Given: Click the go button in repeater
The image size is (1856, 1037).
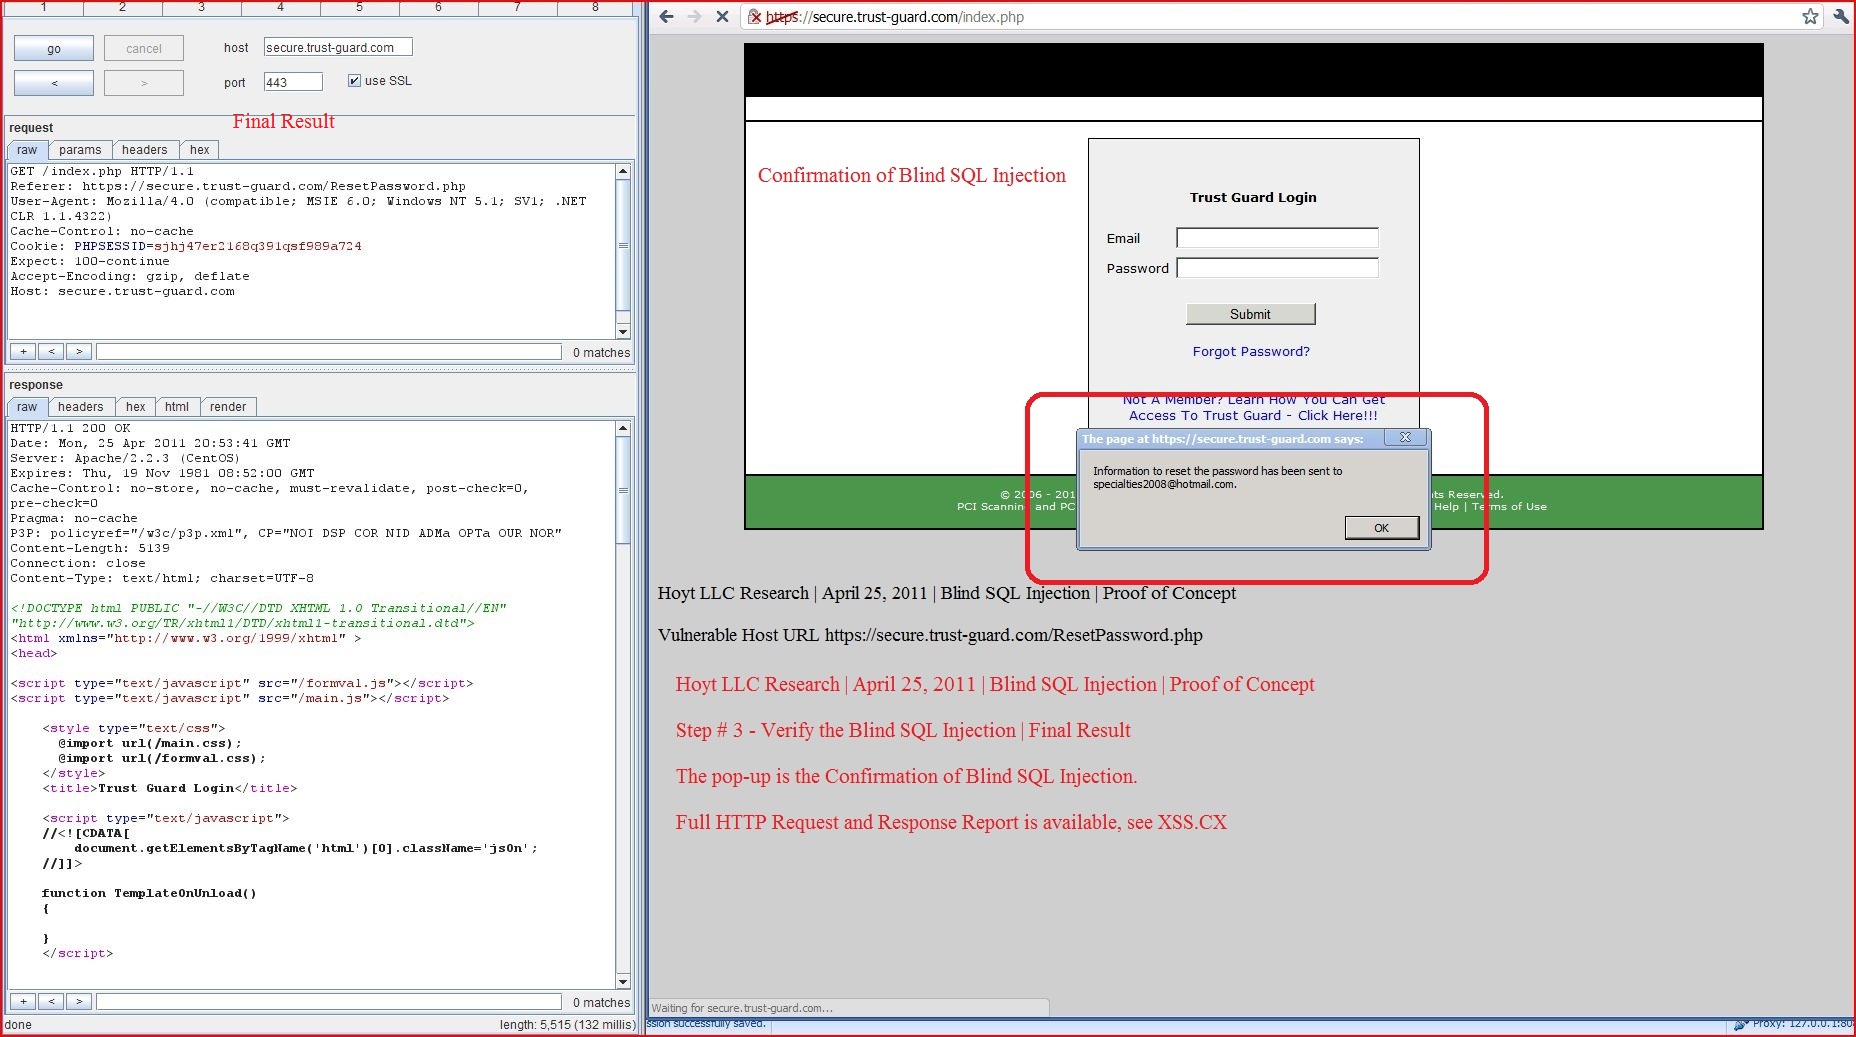Looking at the screenshot, I should pyautogui.click(x=54, y=49).
